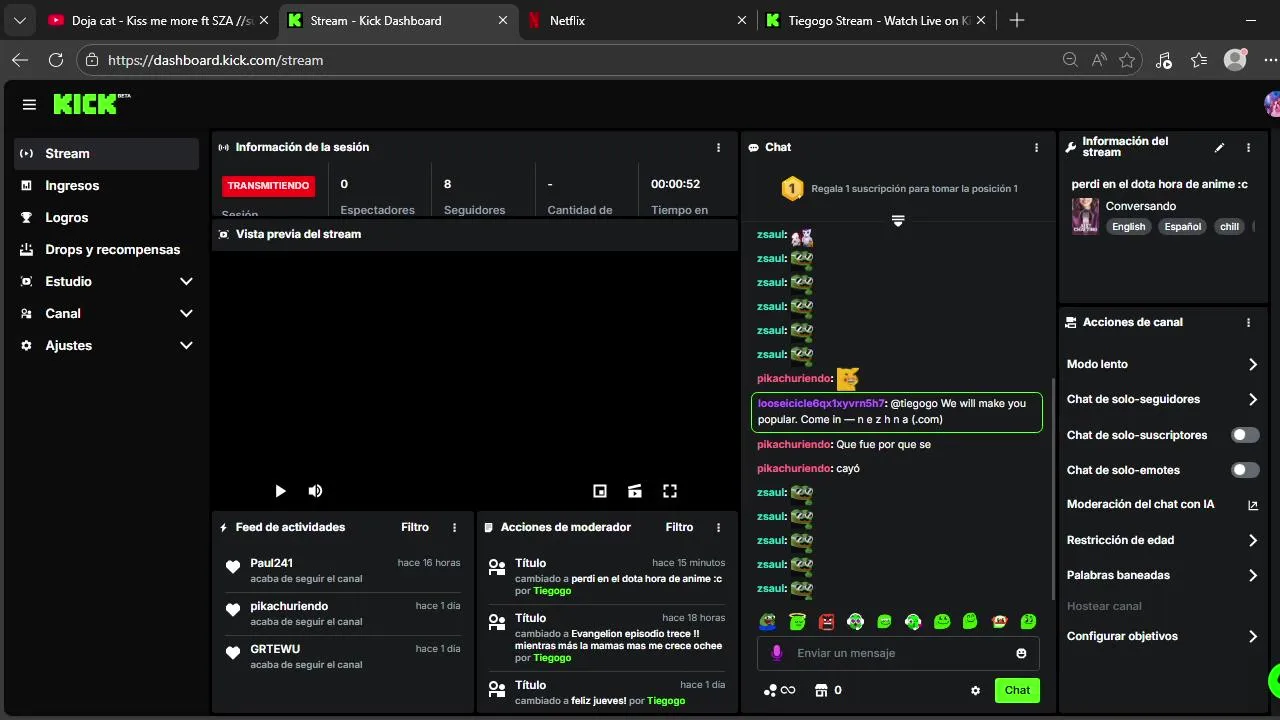Click the TRANSMITIENDO status badge

coord(268,186)
